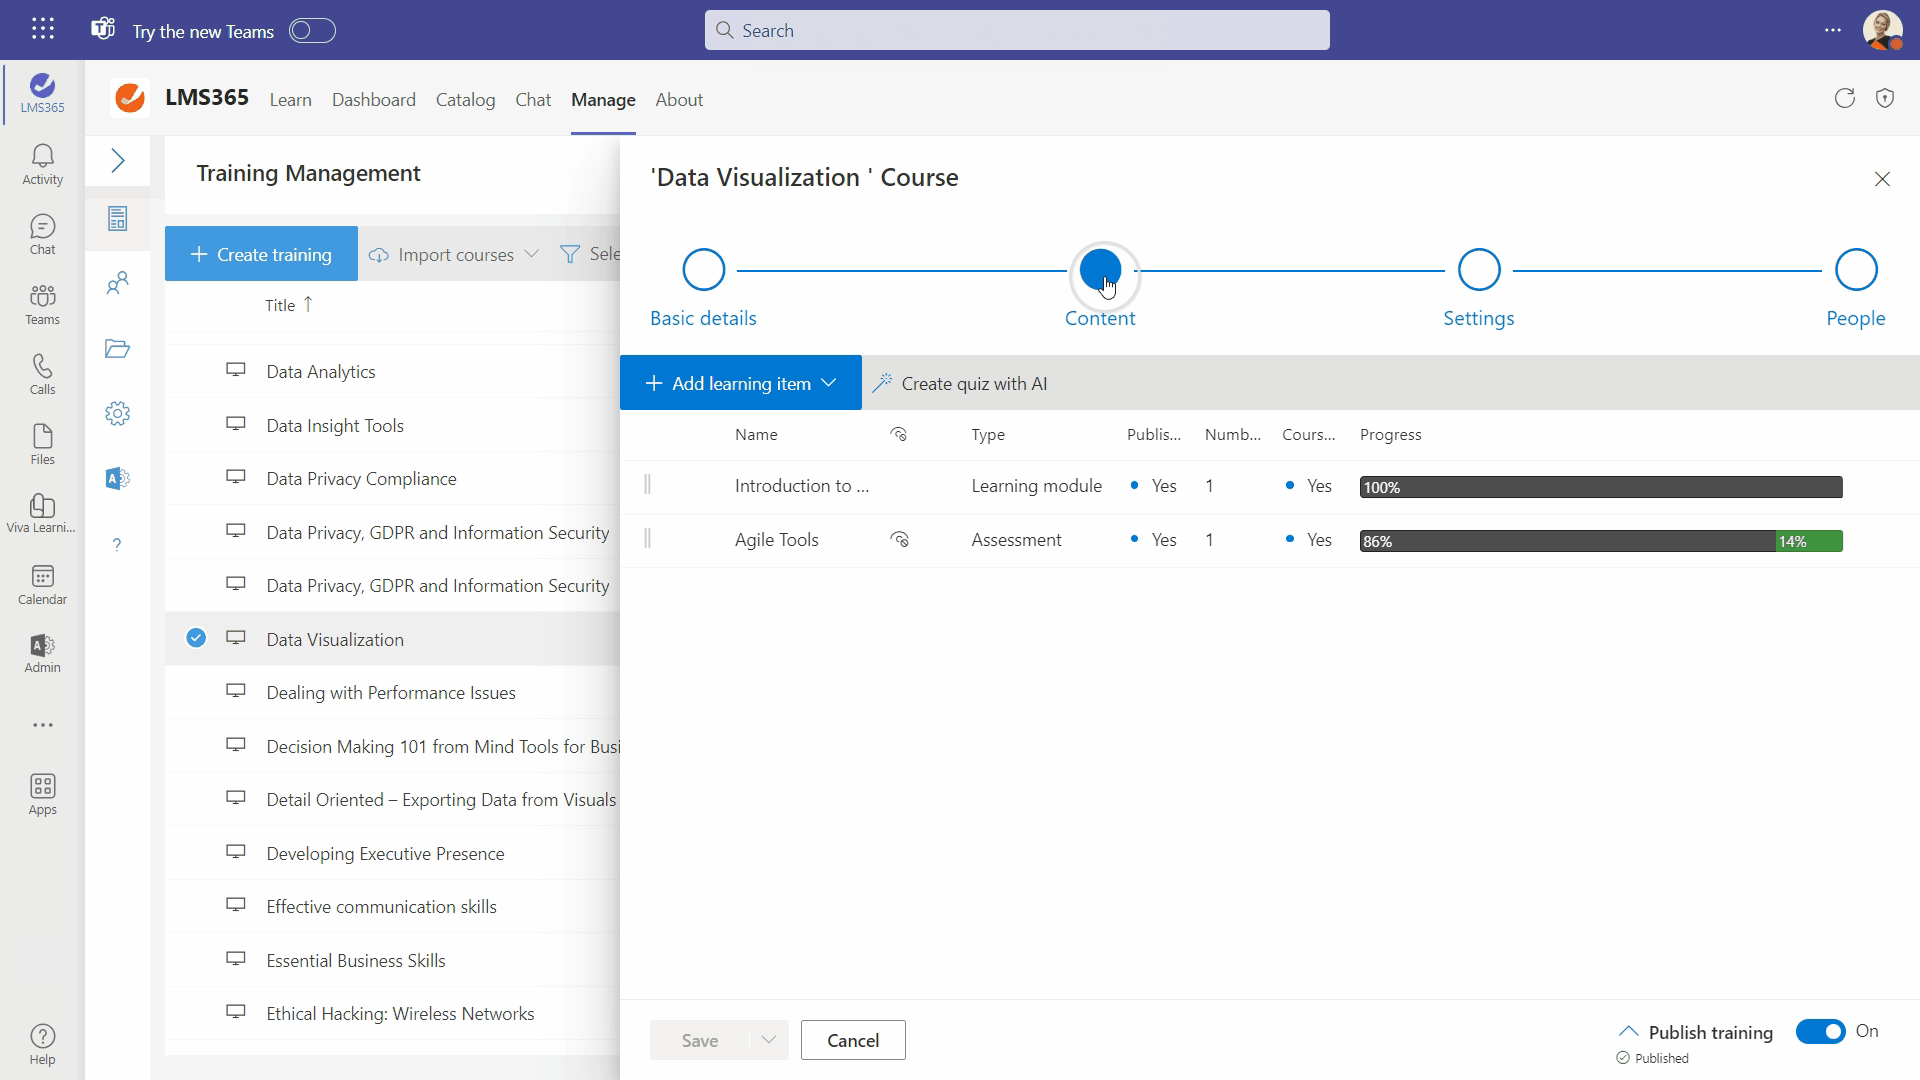
Task: Go to the Dashboard tab
Action: point(374,100)
